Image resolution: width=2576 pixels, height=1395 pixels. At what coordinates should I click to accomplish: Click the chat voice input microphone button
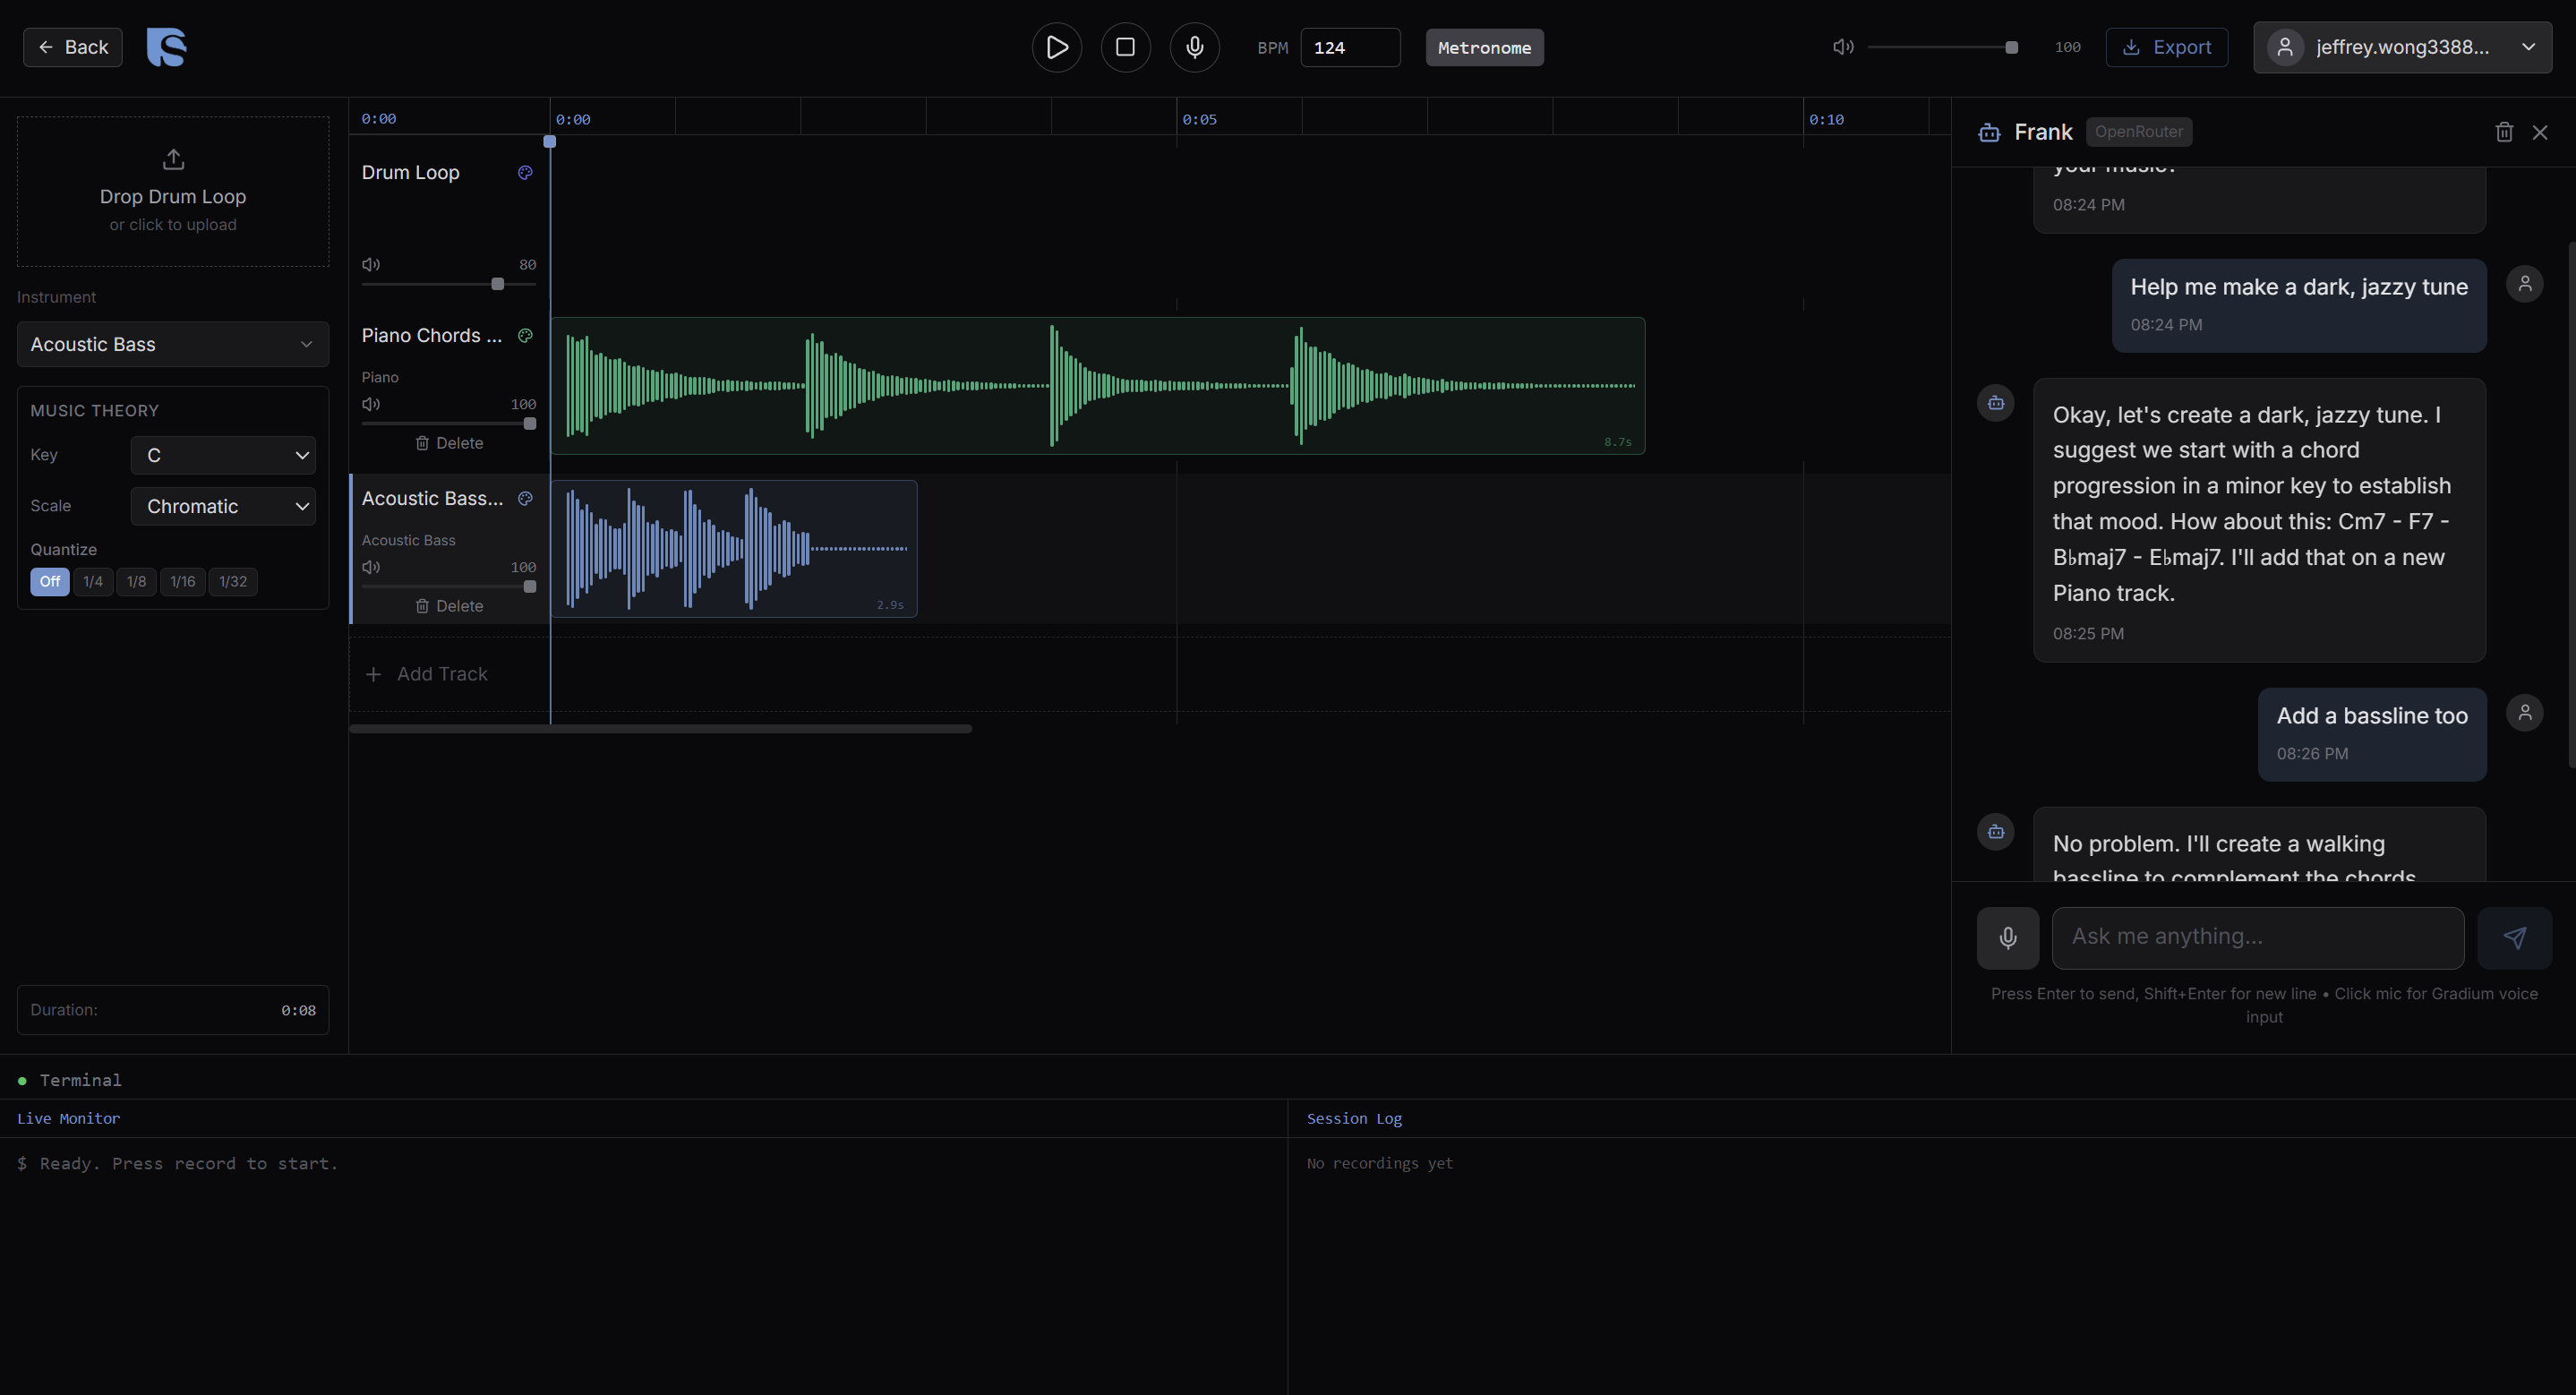click(x=2007, y=938)
